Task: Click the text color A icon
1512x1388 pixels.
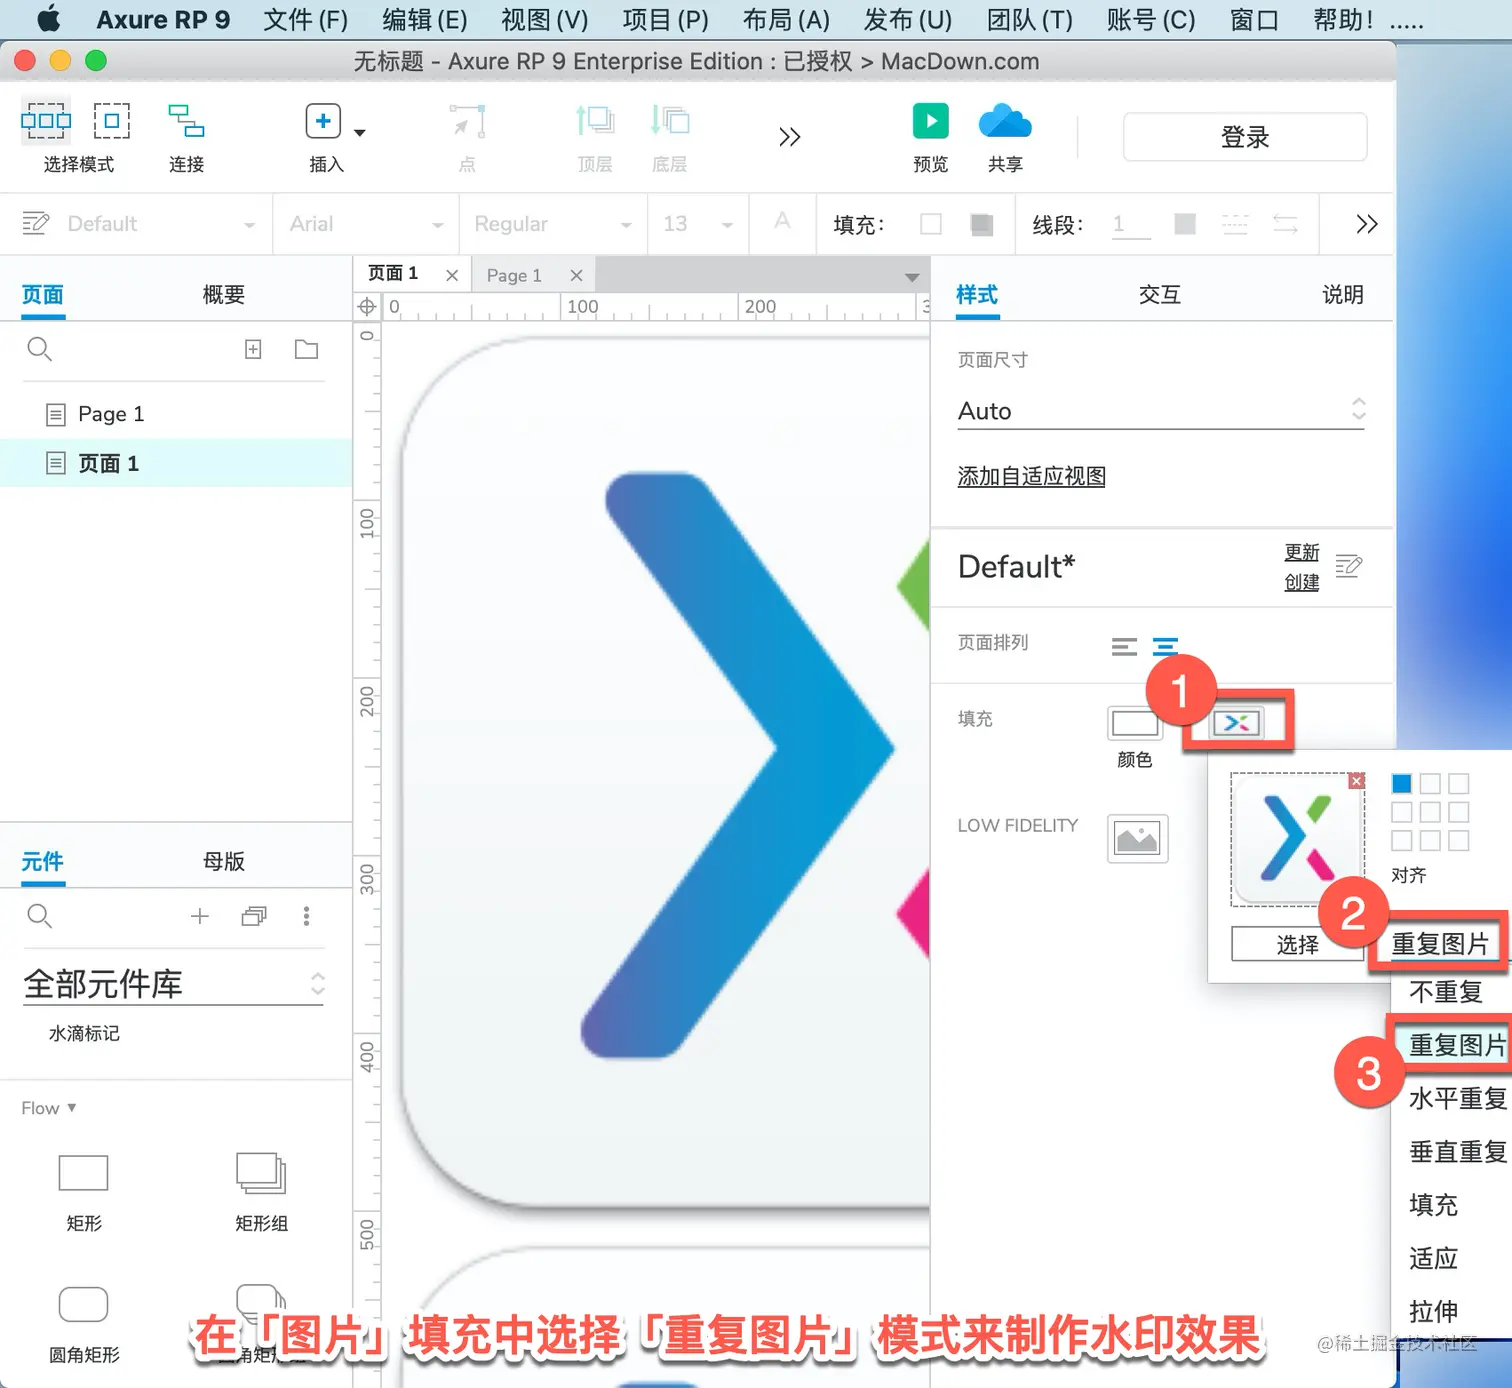Action: click(x=782, y=221)
